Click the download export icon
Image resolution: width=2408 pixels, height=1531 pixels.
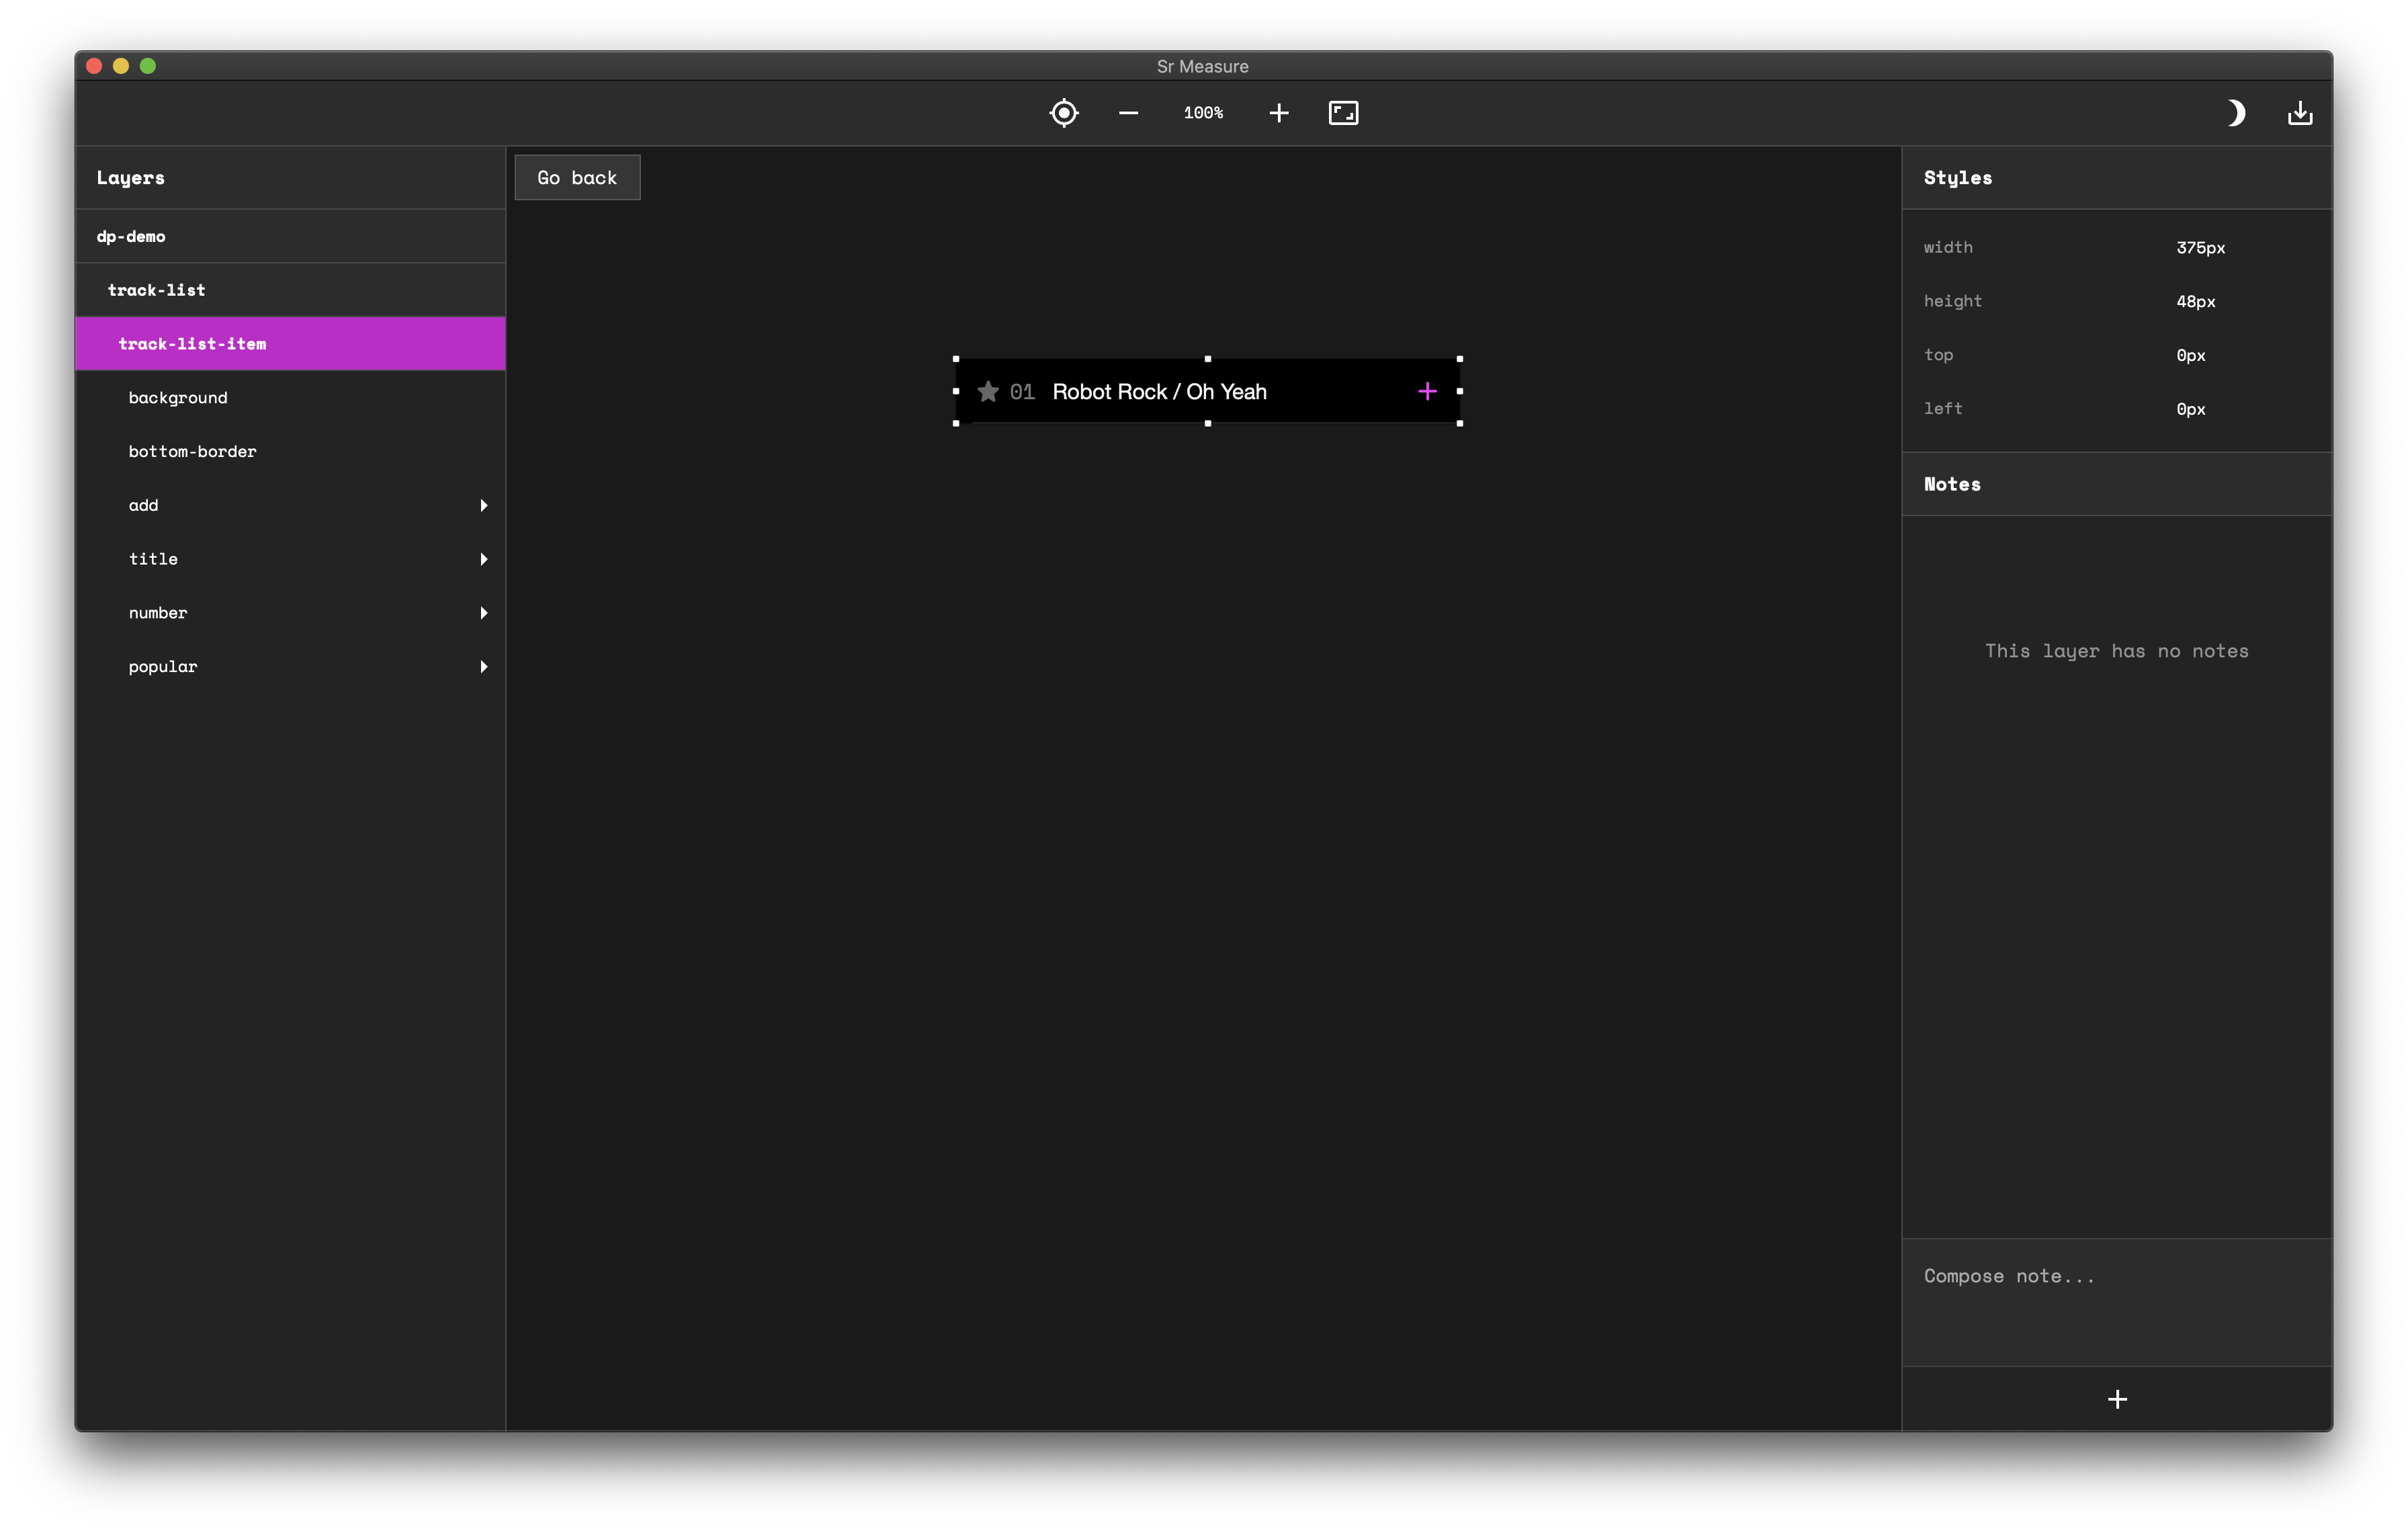(2299, 113)
